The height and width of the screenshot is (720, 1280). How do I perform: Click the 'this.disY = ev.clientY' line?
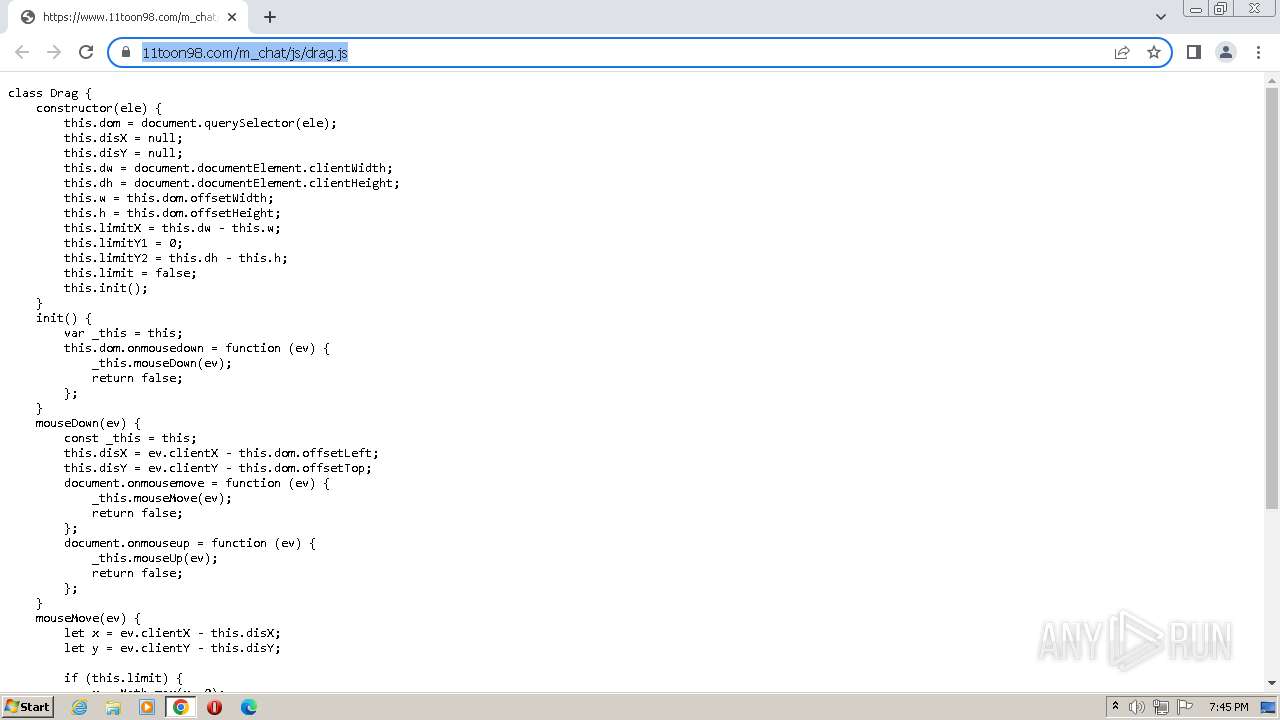[x=218, y=468]
